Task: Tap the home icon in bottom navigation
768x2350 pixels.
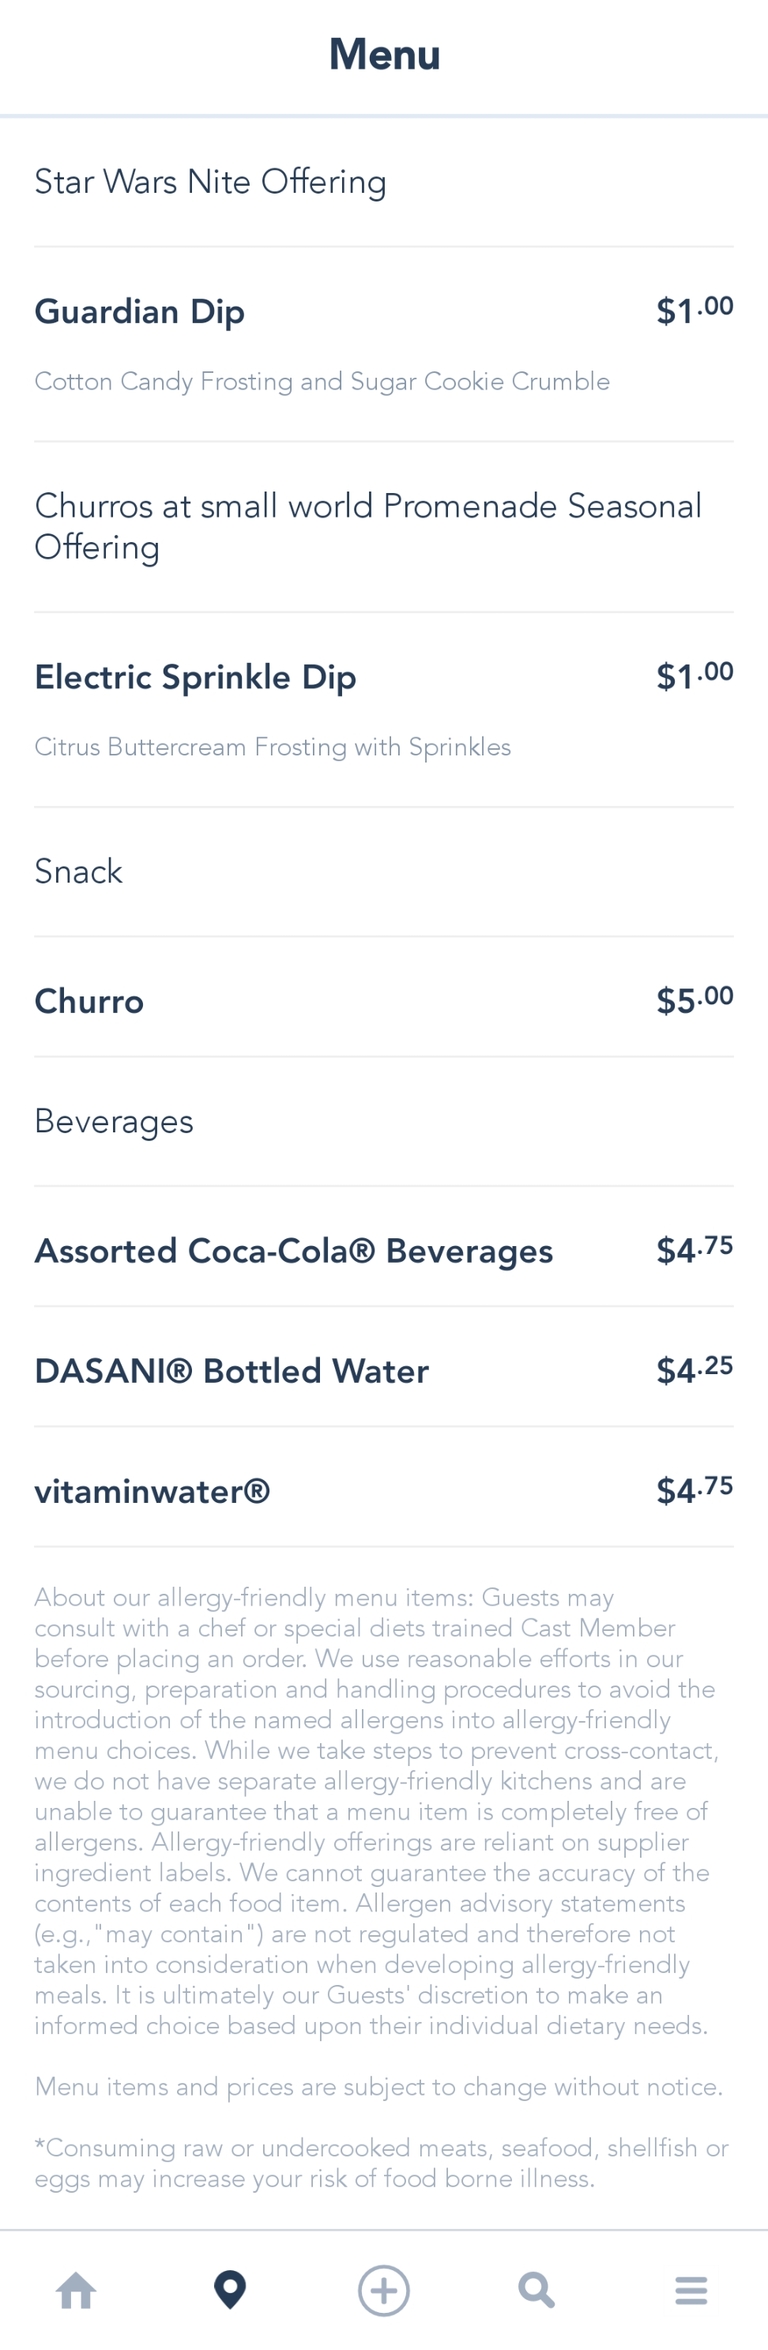Action: click(76, 2289)
